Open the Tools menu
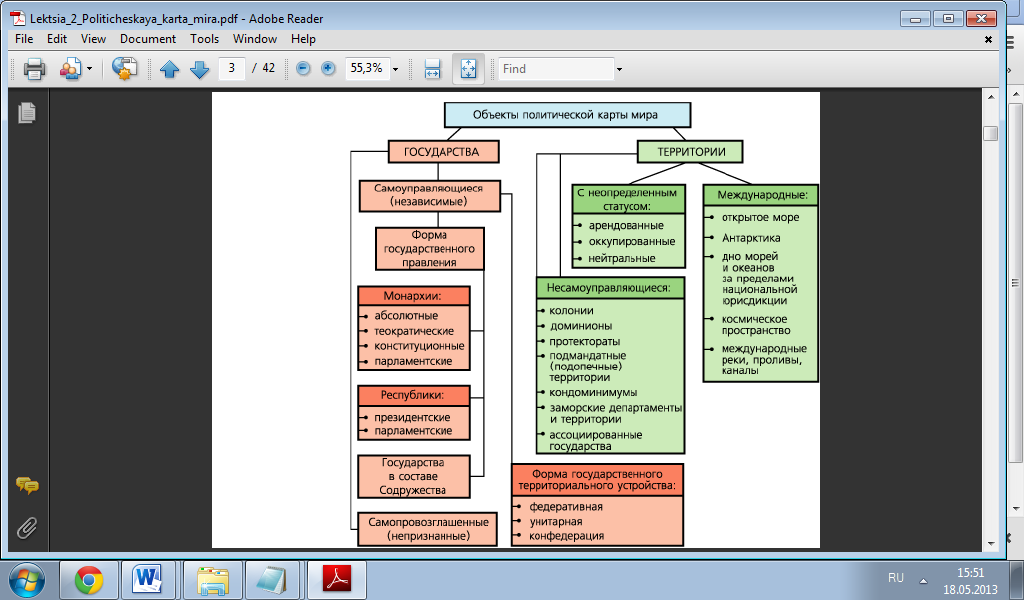This screenshot has width=1024, height=600. 204,39
